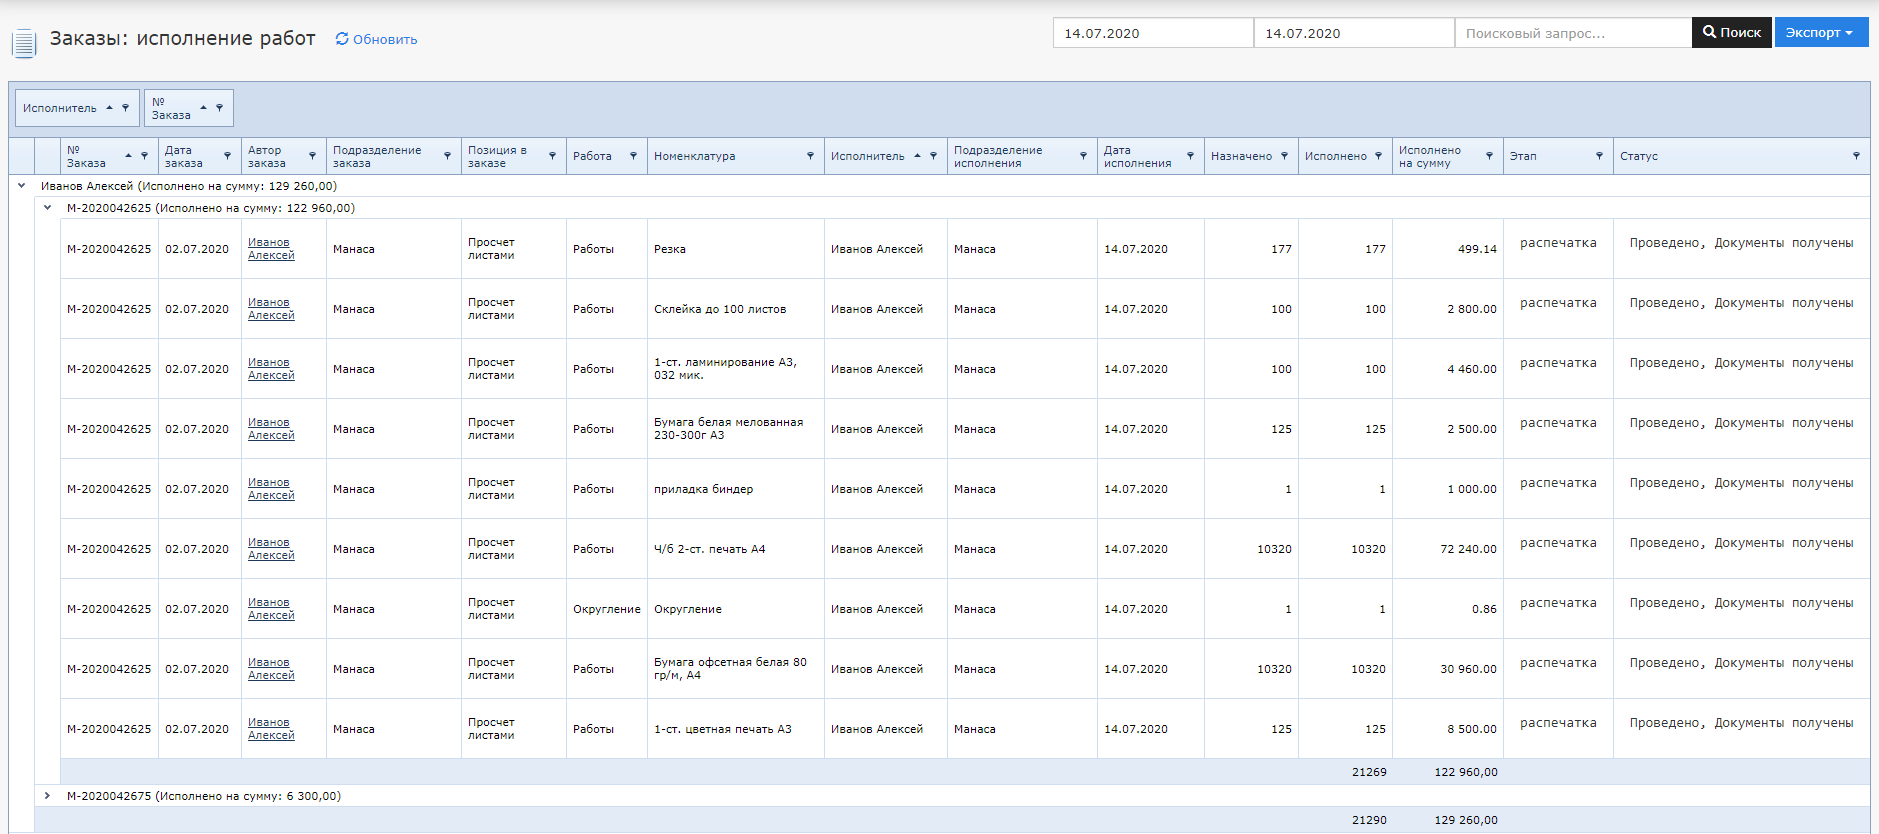
Task: Click the Поисковый запрос search field
Action: 1573,33
